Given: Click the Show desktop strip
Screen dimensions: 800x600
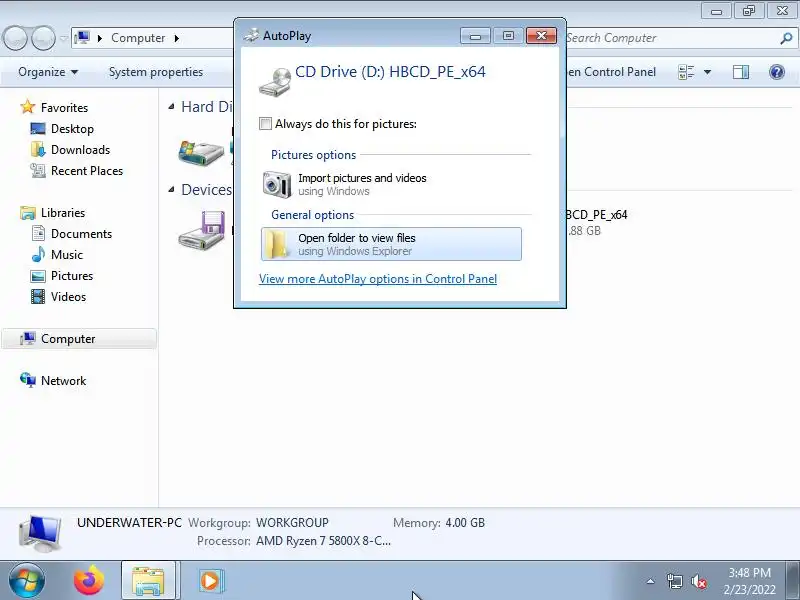Looking at the screenshot, I should point(793,580).
